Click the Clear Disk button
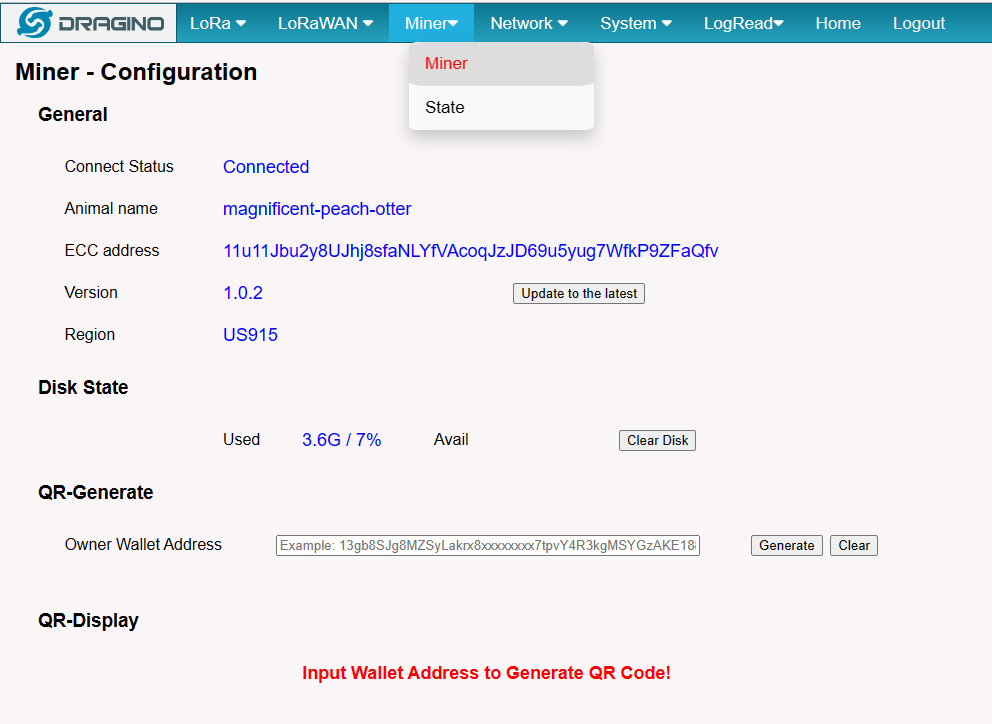 [657, 440]
